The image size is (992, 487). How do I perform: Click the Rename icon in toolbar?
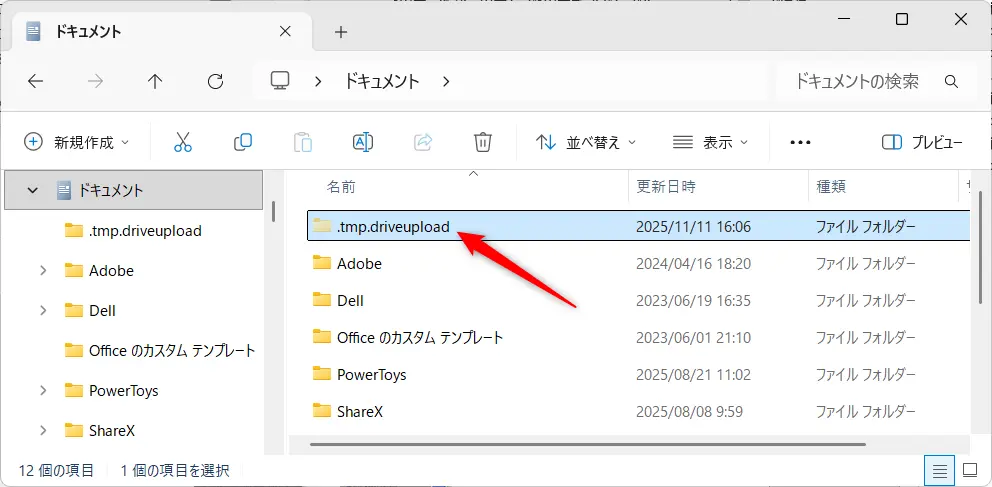363,142
